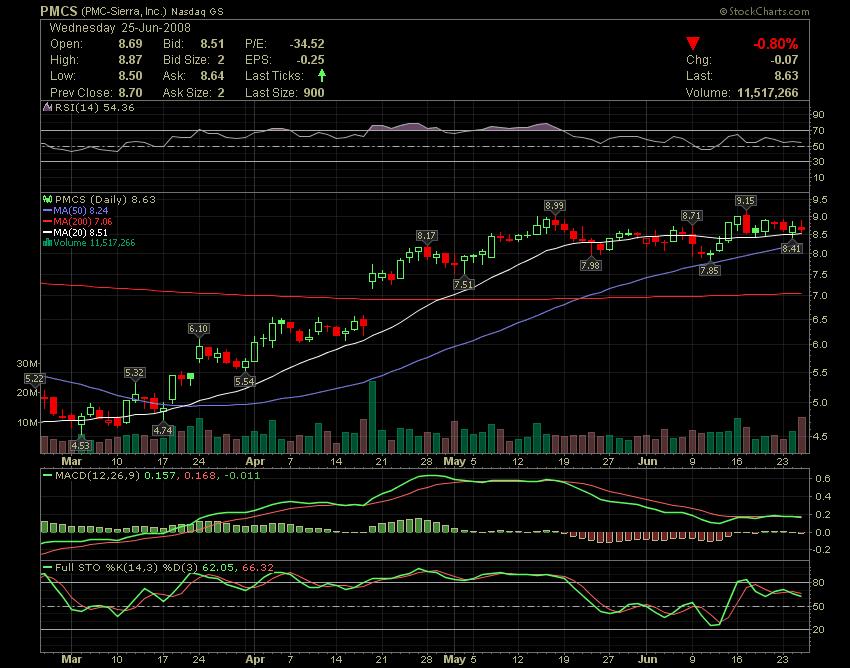
Task: Click the 8.41 price annotation
Action: (x=791, y=248)
